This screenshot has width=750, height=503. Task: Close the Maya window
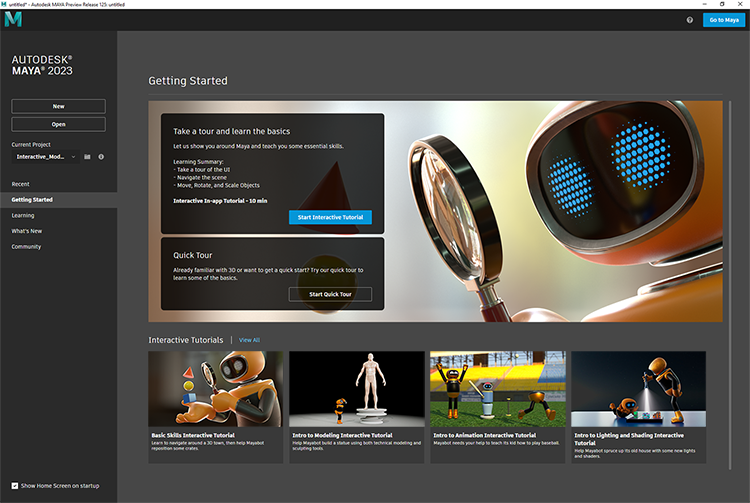point(740,4)
